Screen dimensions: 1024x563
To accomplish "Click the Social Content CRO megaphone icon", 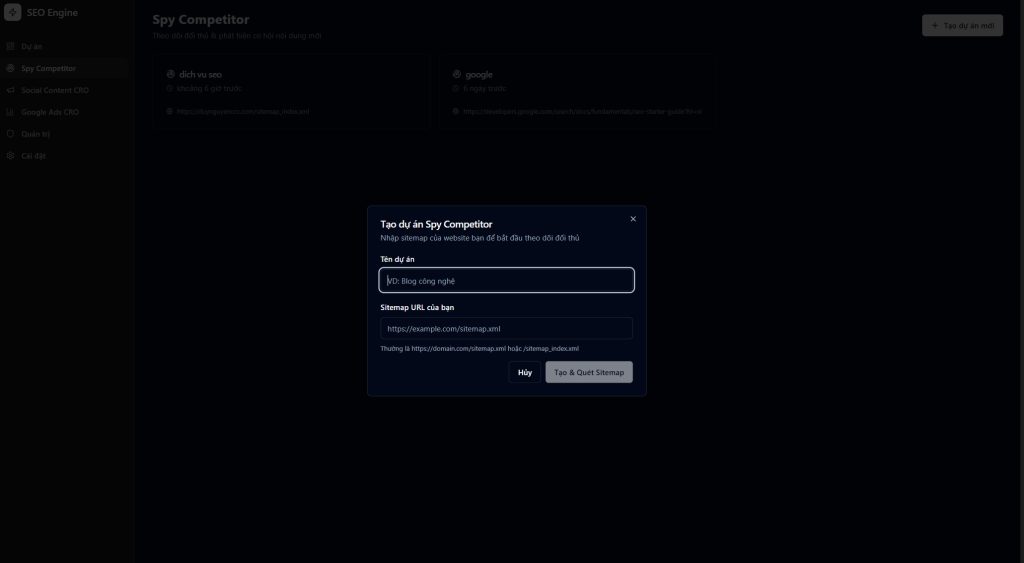I will (x=10, y=90).
